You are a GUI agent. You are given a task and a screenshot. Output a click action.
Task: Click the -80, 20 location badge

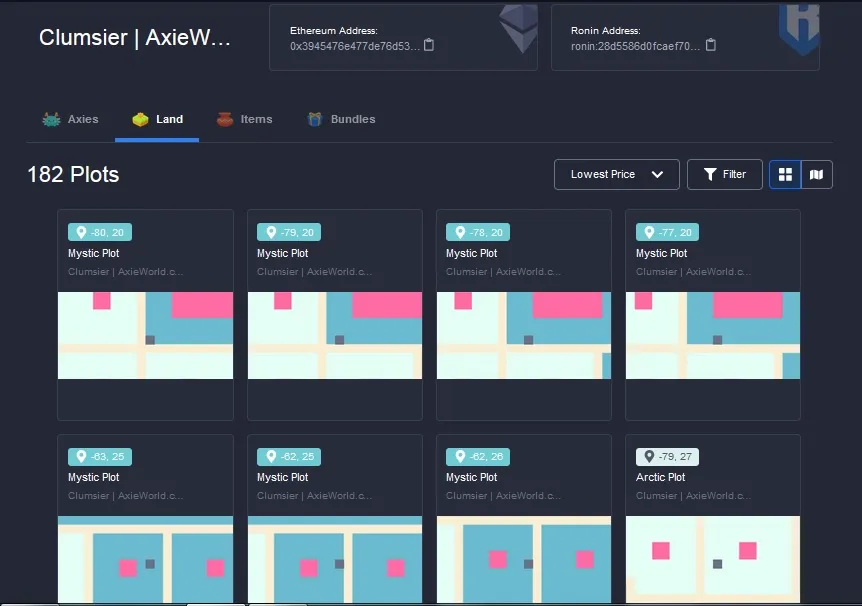tap(100, 232)
